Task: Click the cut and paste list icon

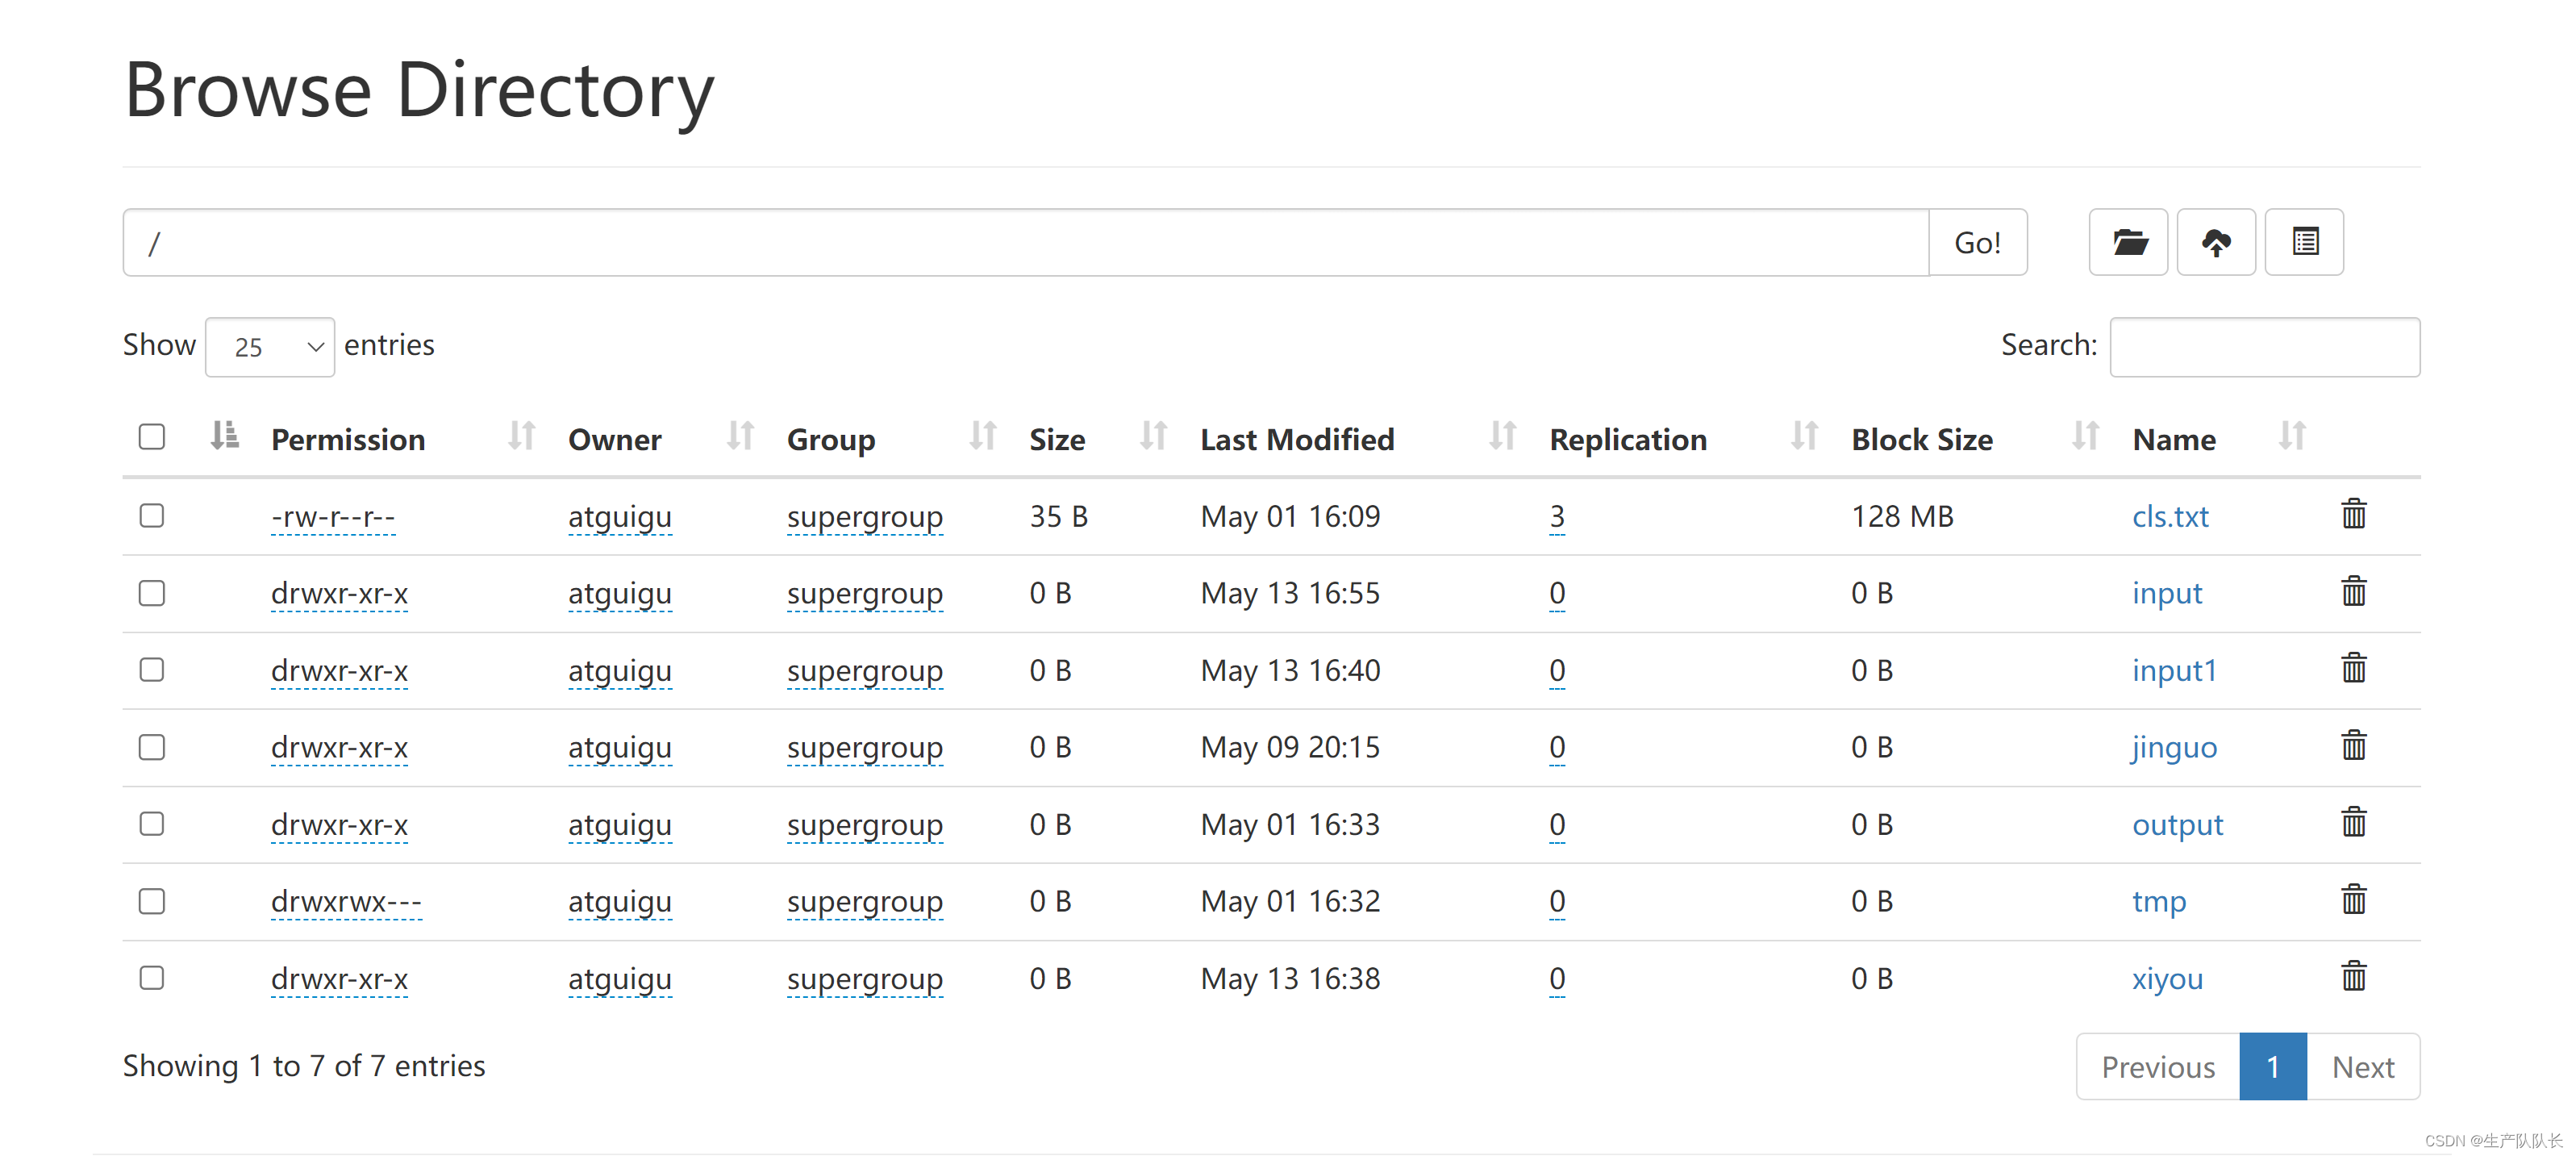Action: tap(2304, 242)
